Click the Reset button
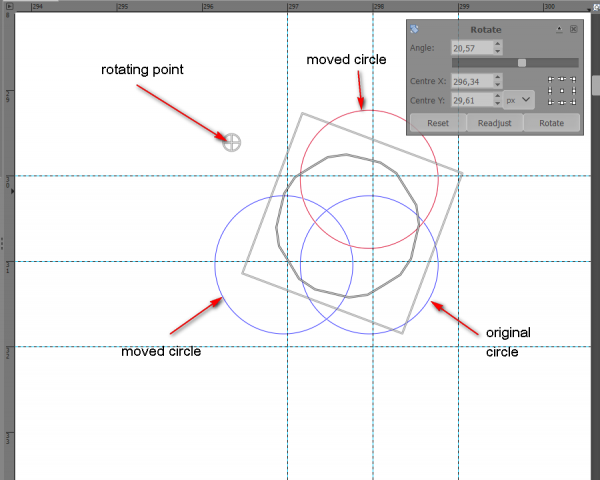Viewport: 600px width, 480px height. [438, 123]
